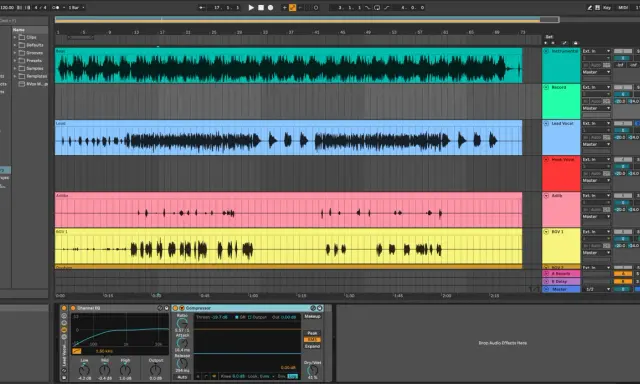Enable the Compressor Makeup button
The height and width of the screenshot is (384, 640).
coord(312,316)
